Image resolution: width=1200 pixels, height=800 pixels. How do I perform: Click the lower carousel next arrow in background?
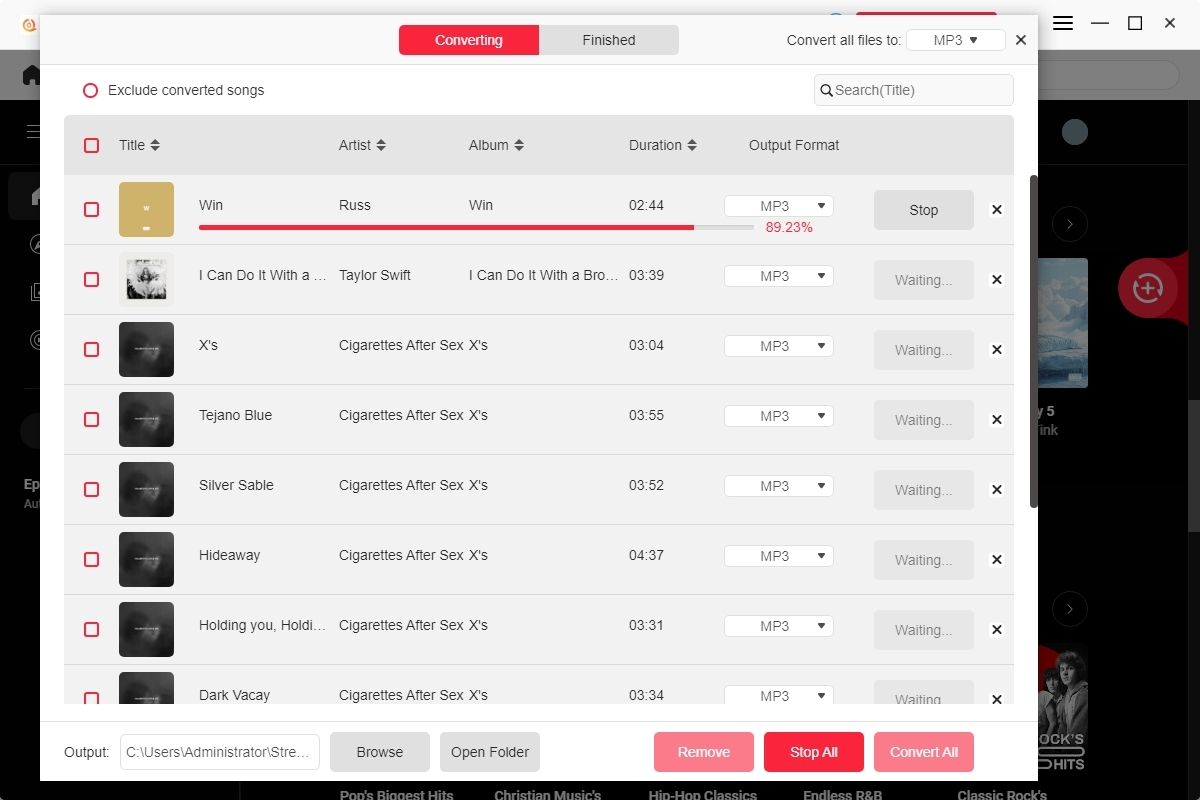(x=1070, y=608)
